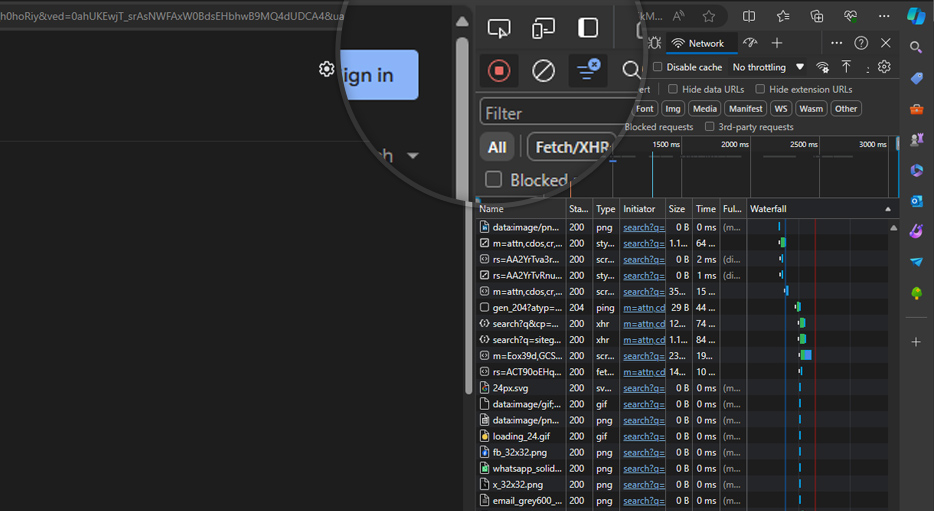Select the inspect element picker tool
This screenshot has width=934, height=511.
(499, 28)
